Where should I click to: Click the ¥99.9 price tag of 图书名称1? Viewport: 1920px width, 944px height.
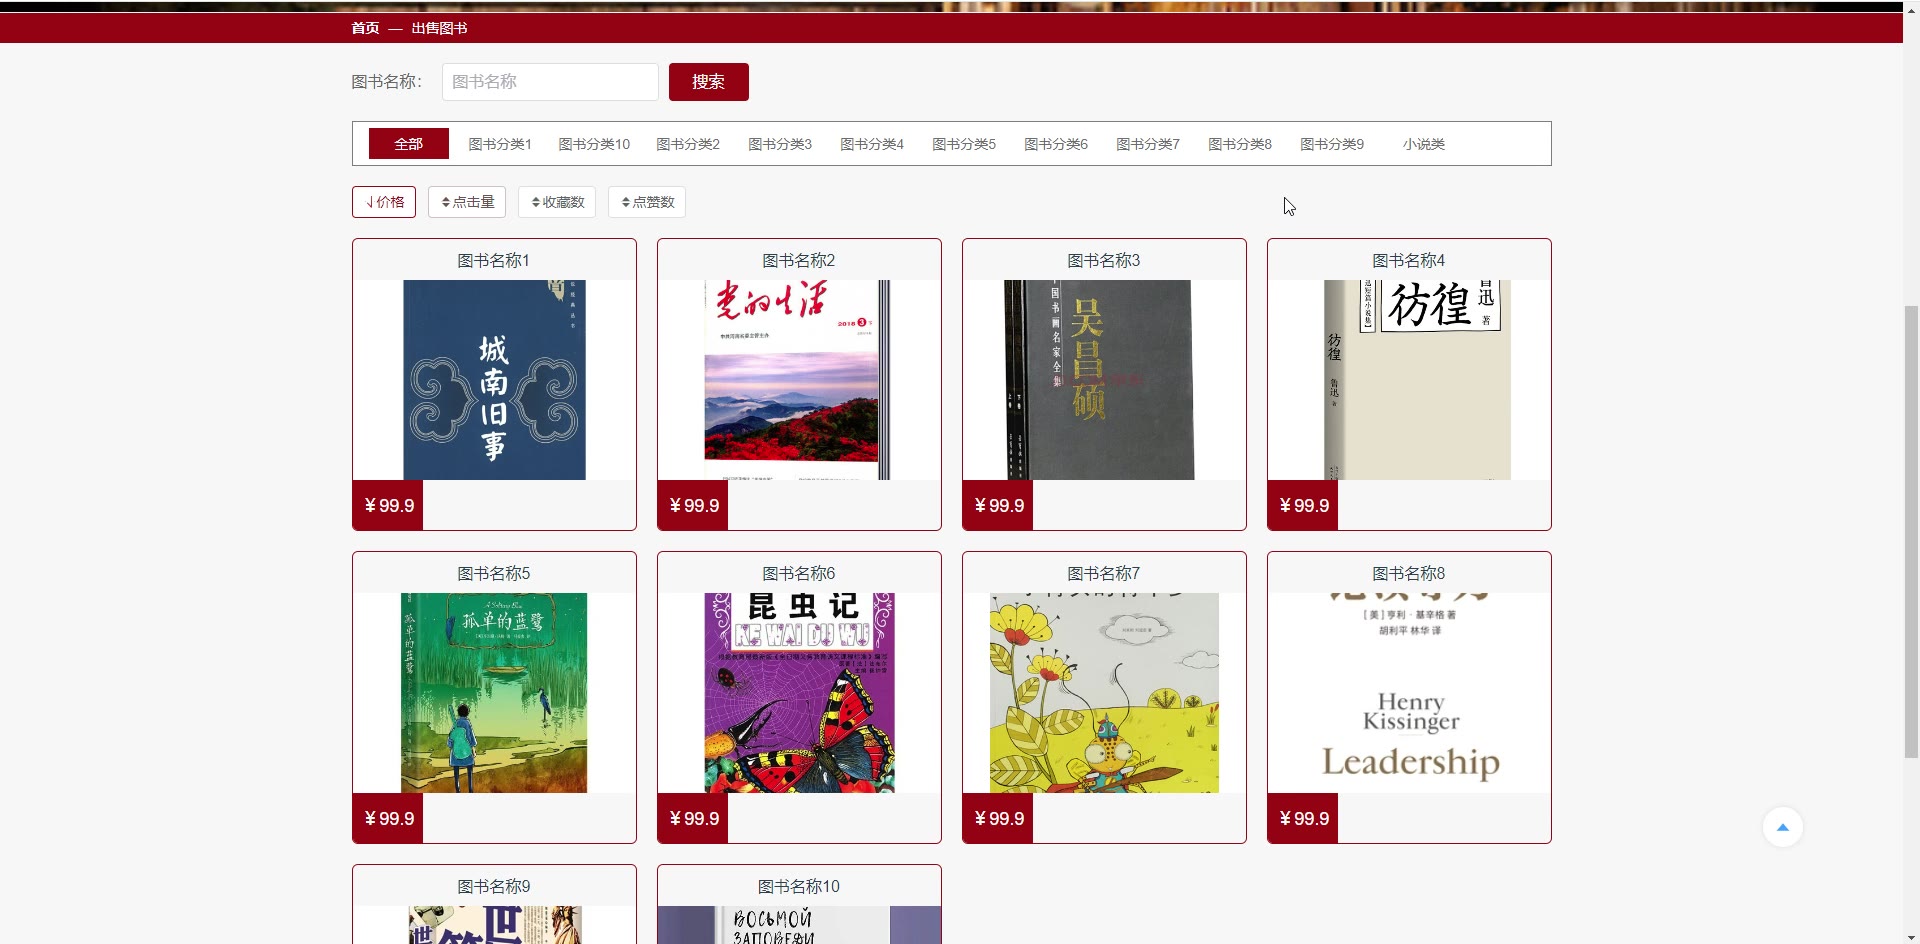pyautogui.click(x=388, y=505)
